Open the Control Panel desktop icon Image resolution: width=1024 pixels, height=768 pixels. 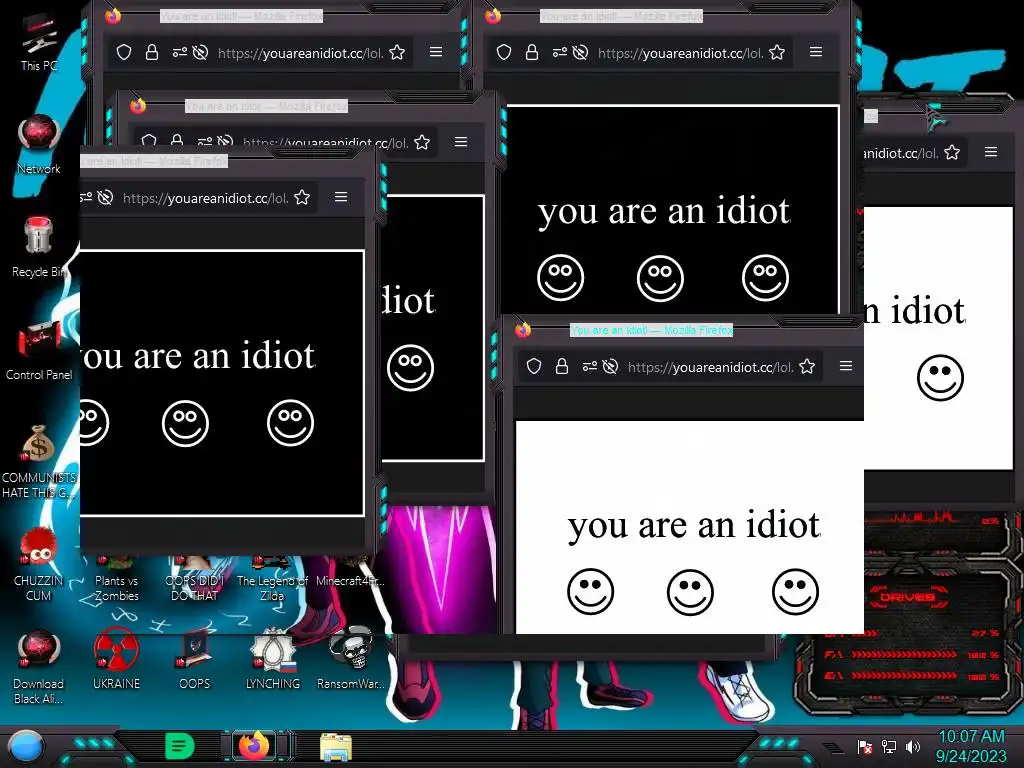point(39,349)
